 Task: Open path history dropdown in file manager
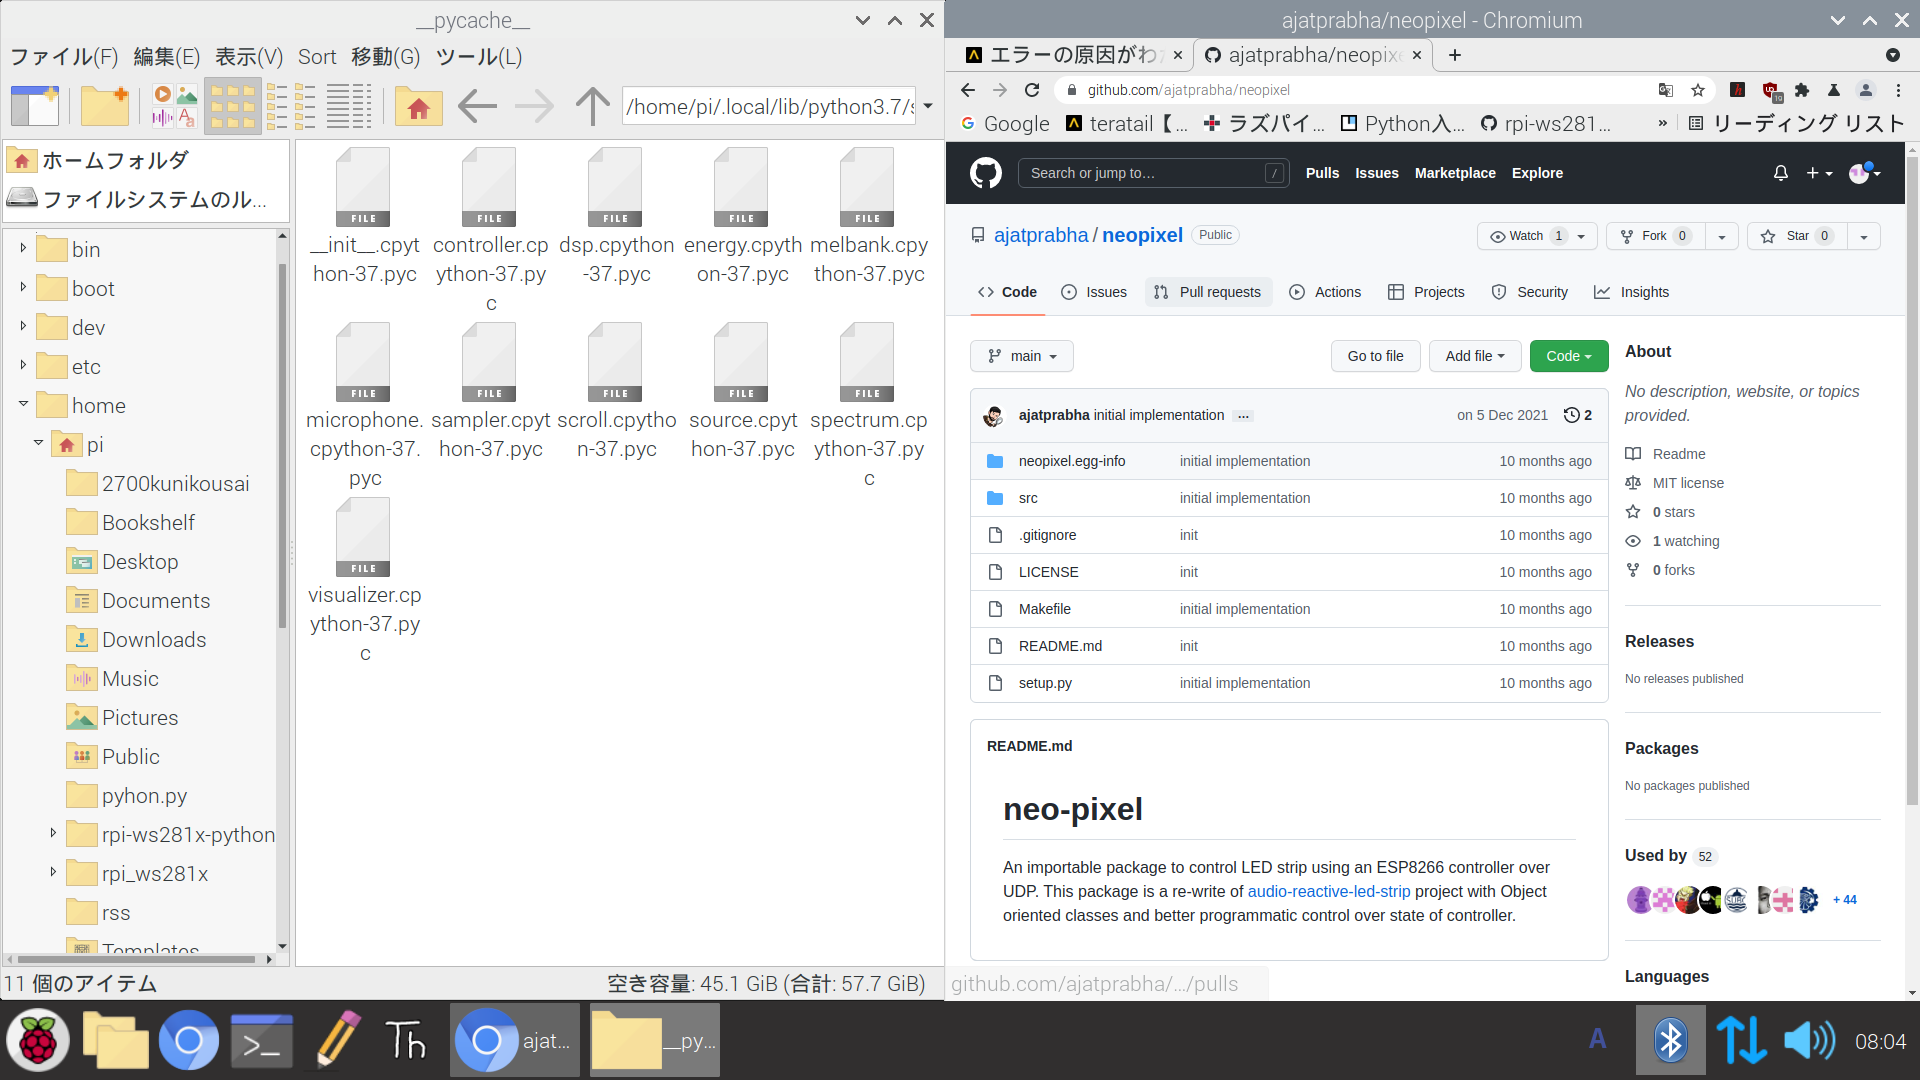click(928, 106)
